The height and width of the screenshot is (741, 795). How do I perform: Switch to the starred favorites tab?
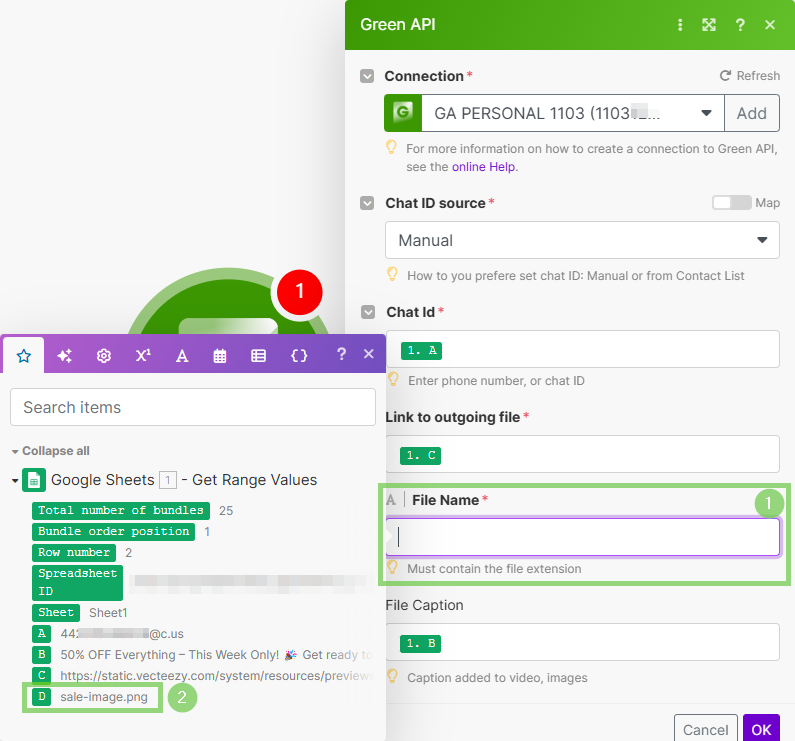(x=24, y=355)
